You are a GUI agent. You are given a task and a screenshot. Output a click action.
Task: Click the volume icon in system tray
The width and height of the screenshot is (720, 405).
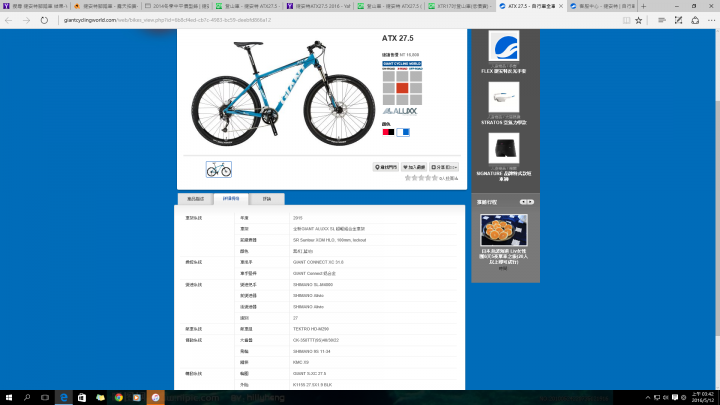(x=665, y=398)
